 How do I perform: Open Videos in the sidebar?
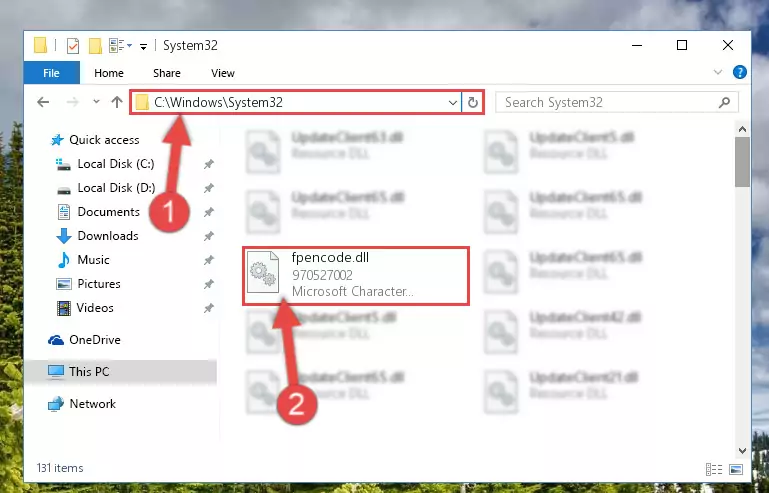click(85, 308)
